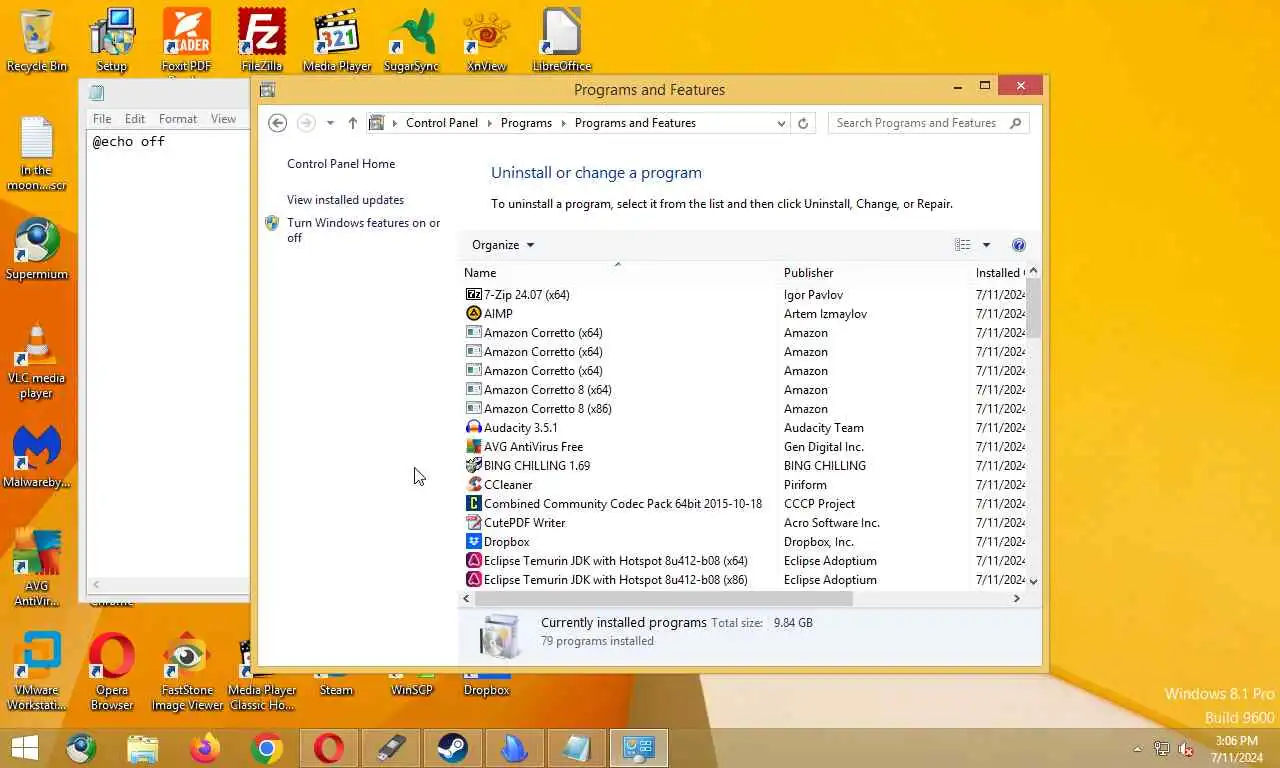Click the Programs breadcrumb
The height and width of the screenshot is (768, 1280).
526,123
